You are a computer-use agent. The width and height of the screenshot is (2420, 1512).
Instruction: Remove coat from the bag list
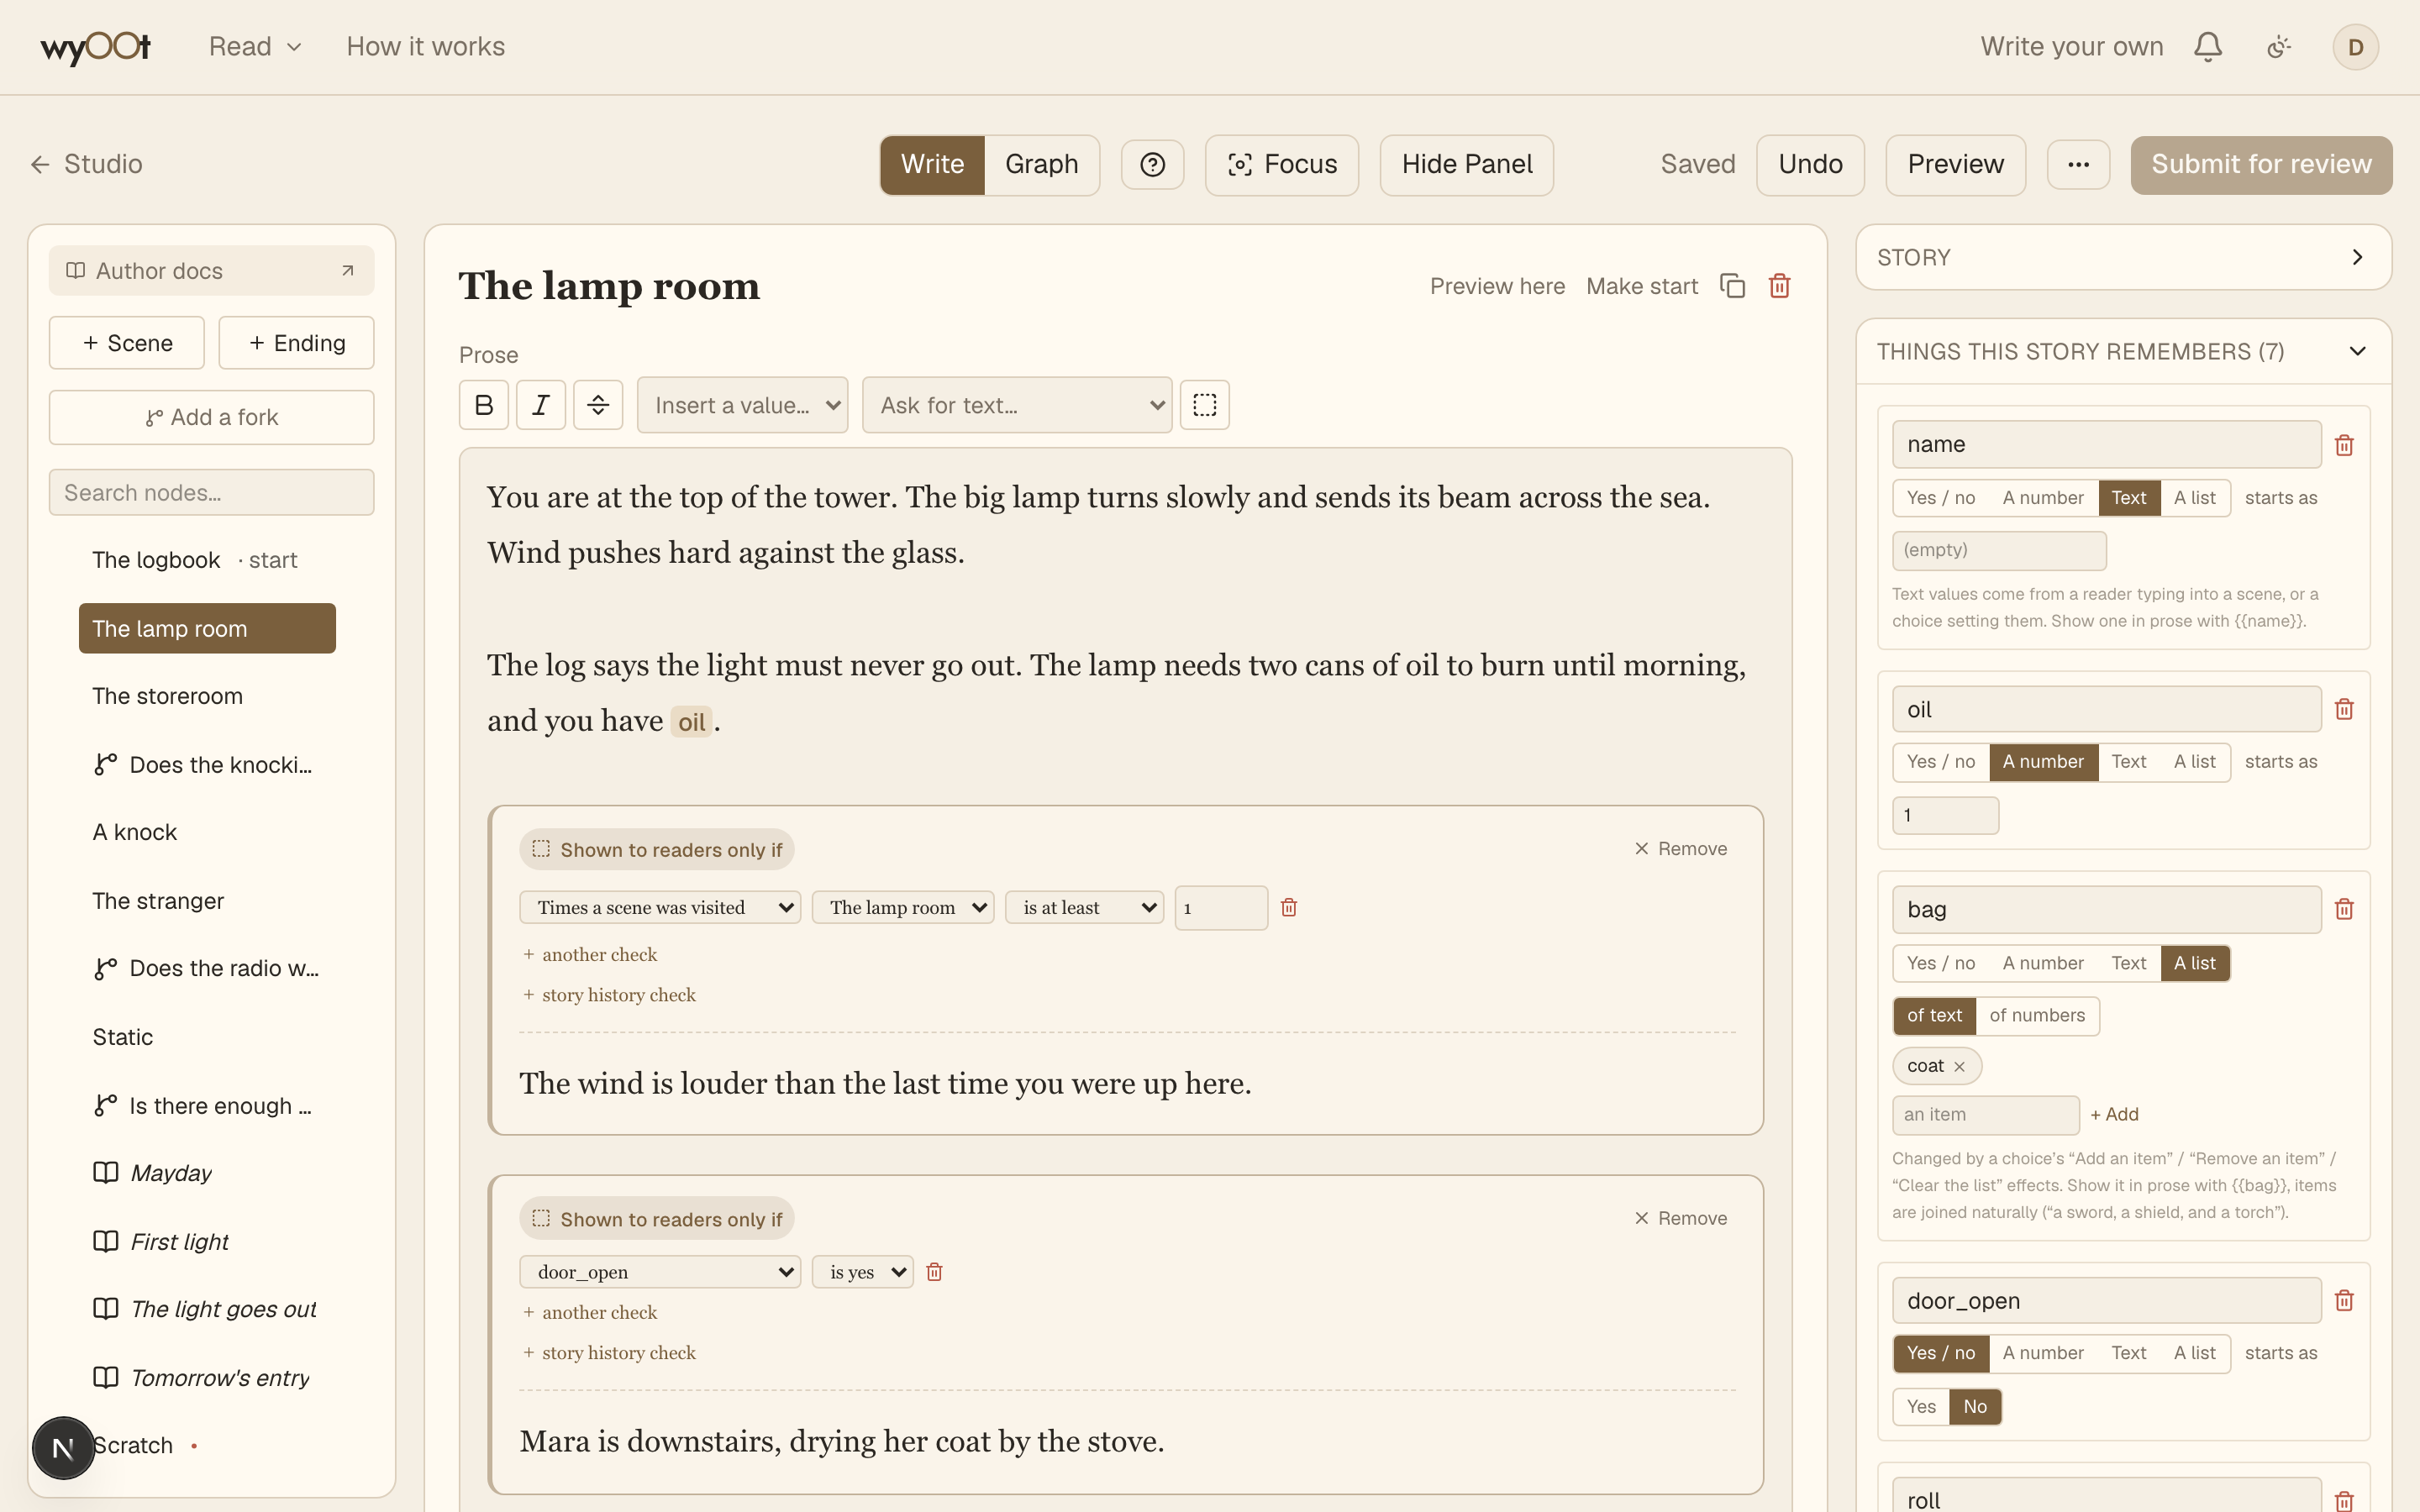[1959, 1066]
